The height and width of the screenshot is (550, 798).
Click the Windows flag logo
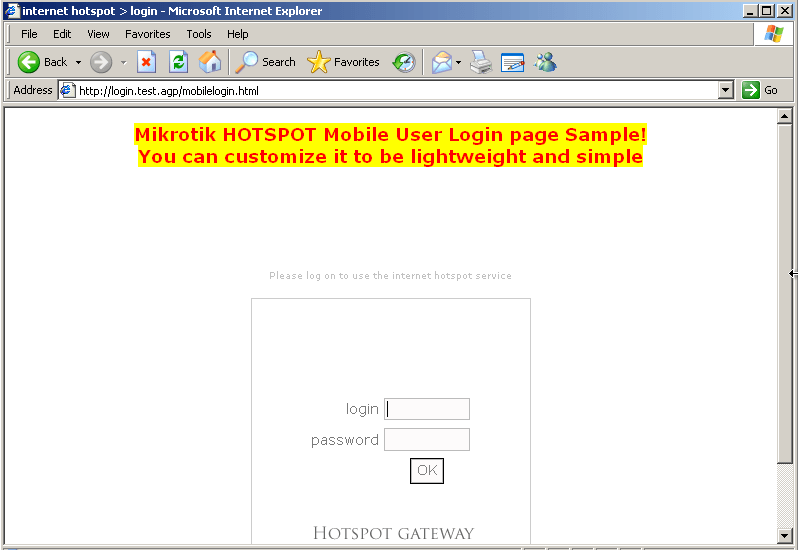click(x=774, y=34)
